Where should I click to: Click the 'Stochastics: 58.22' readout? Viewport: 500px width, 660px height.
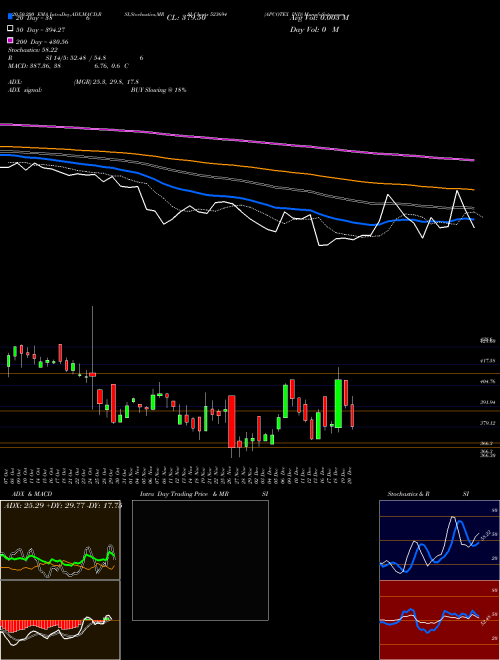click(31, 50)
